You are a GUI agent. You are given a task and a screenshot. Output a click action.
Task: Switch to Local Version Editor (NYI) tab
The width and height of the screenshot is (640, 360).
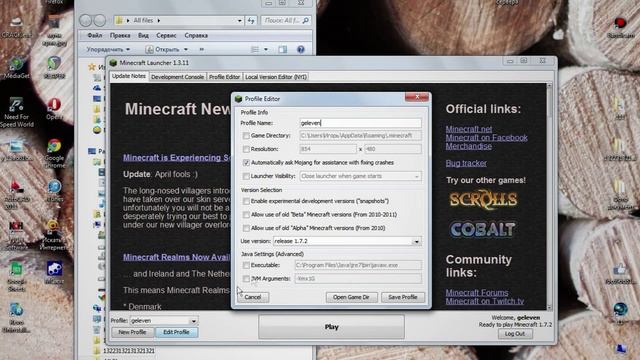[x=276, y=77]
